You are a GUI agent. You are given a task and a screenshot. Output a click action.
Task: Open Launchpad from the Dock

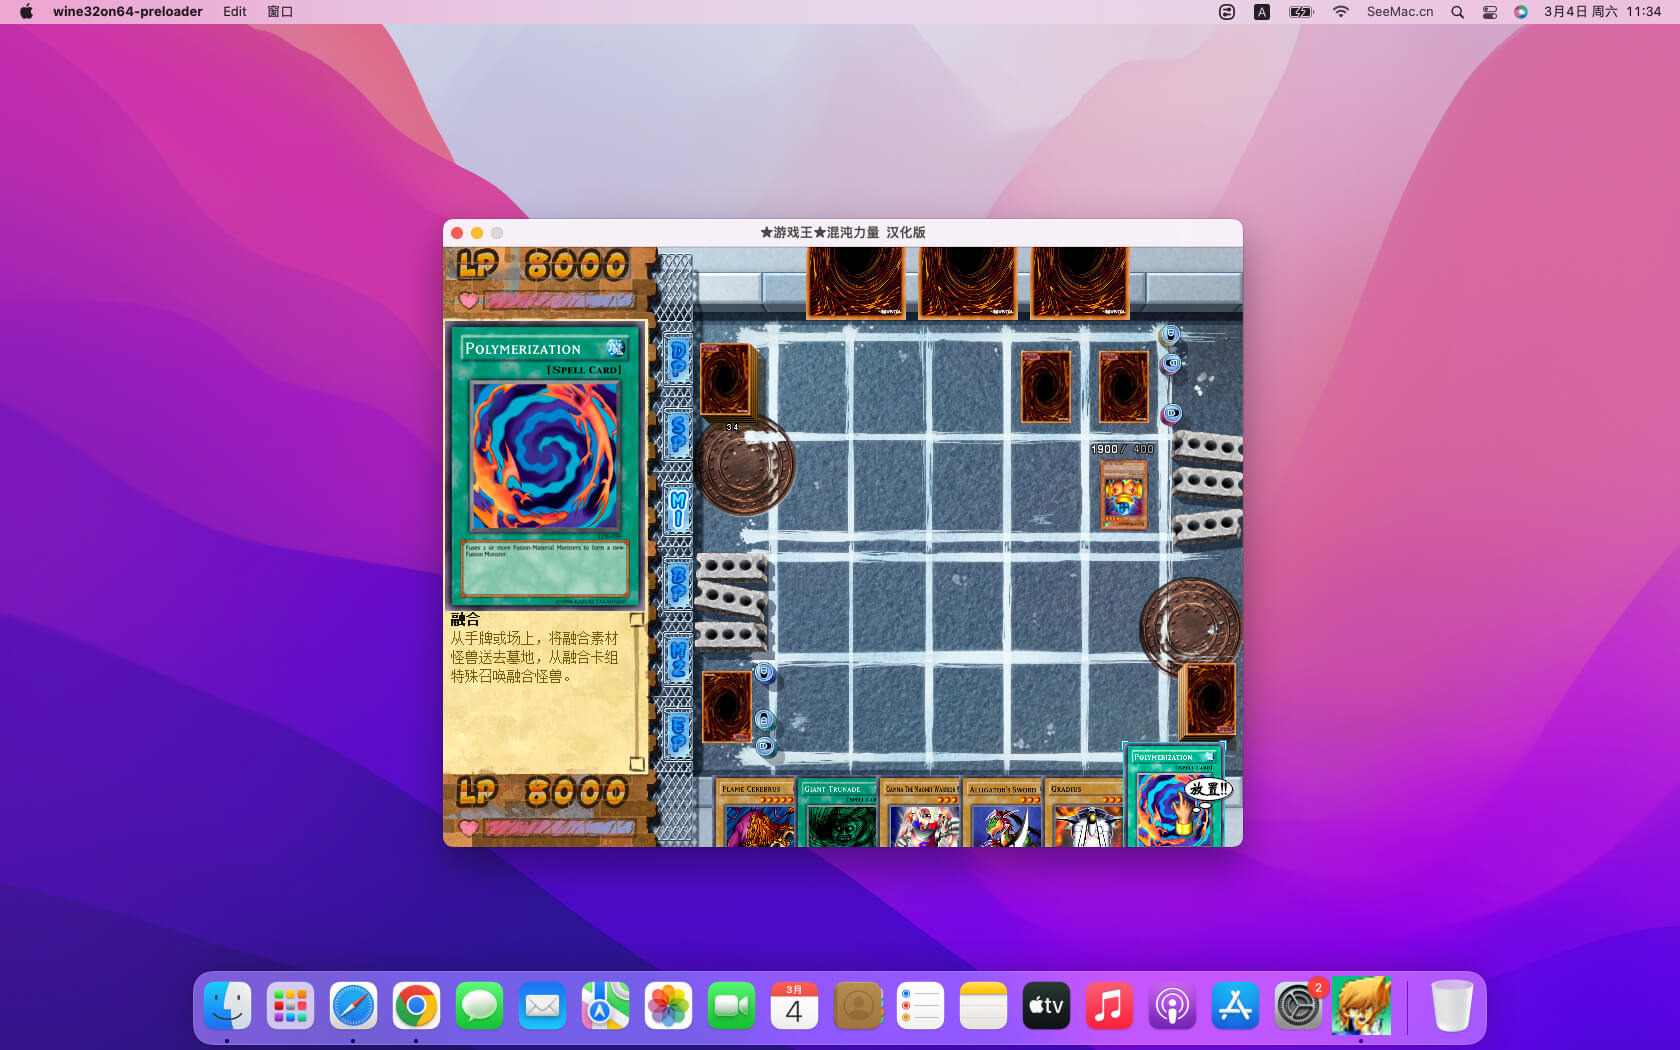click(291, 1006)
